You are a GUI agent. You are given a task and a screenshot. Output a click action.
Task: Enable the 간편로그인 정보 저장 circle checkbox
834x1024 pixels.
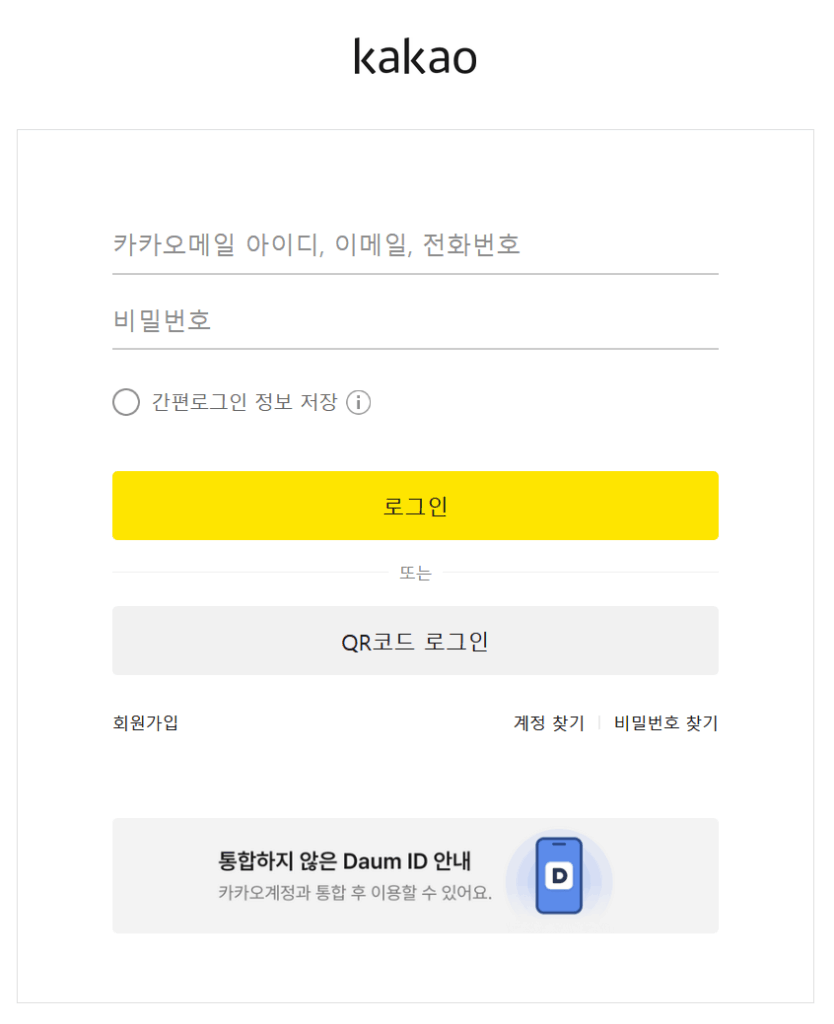click(126, 403)
